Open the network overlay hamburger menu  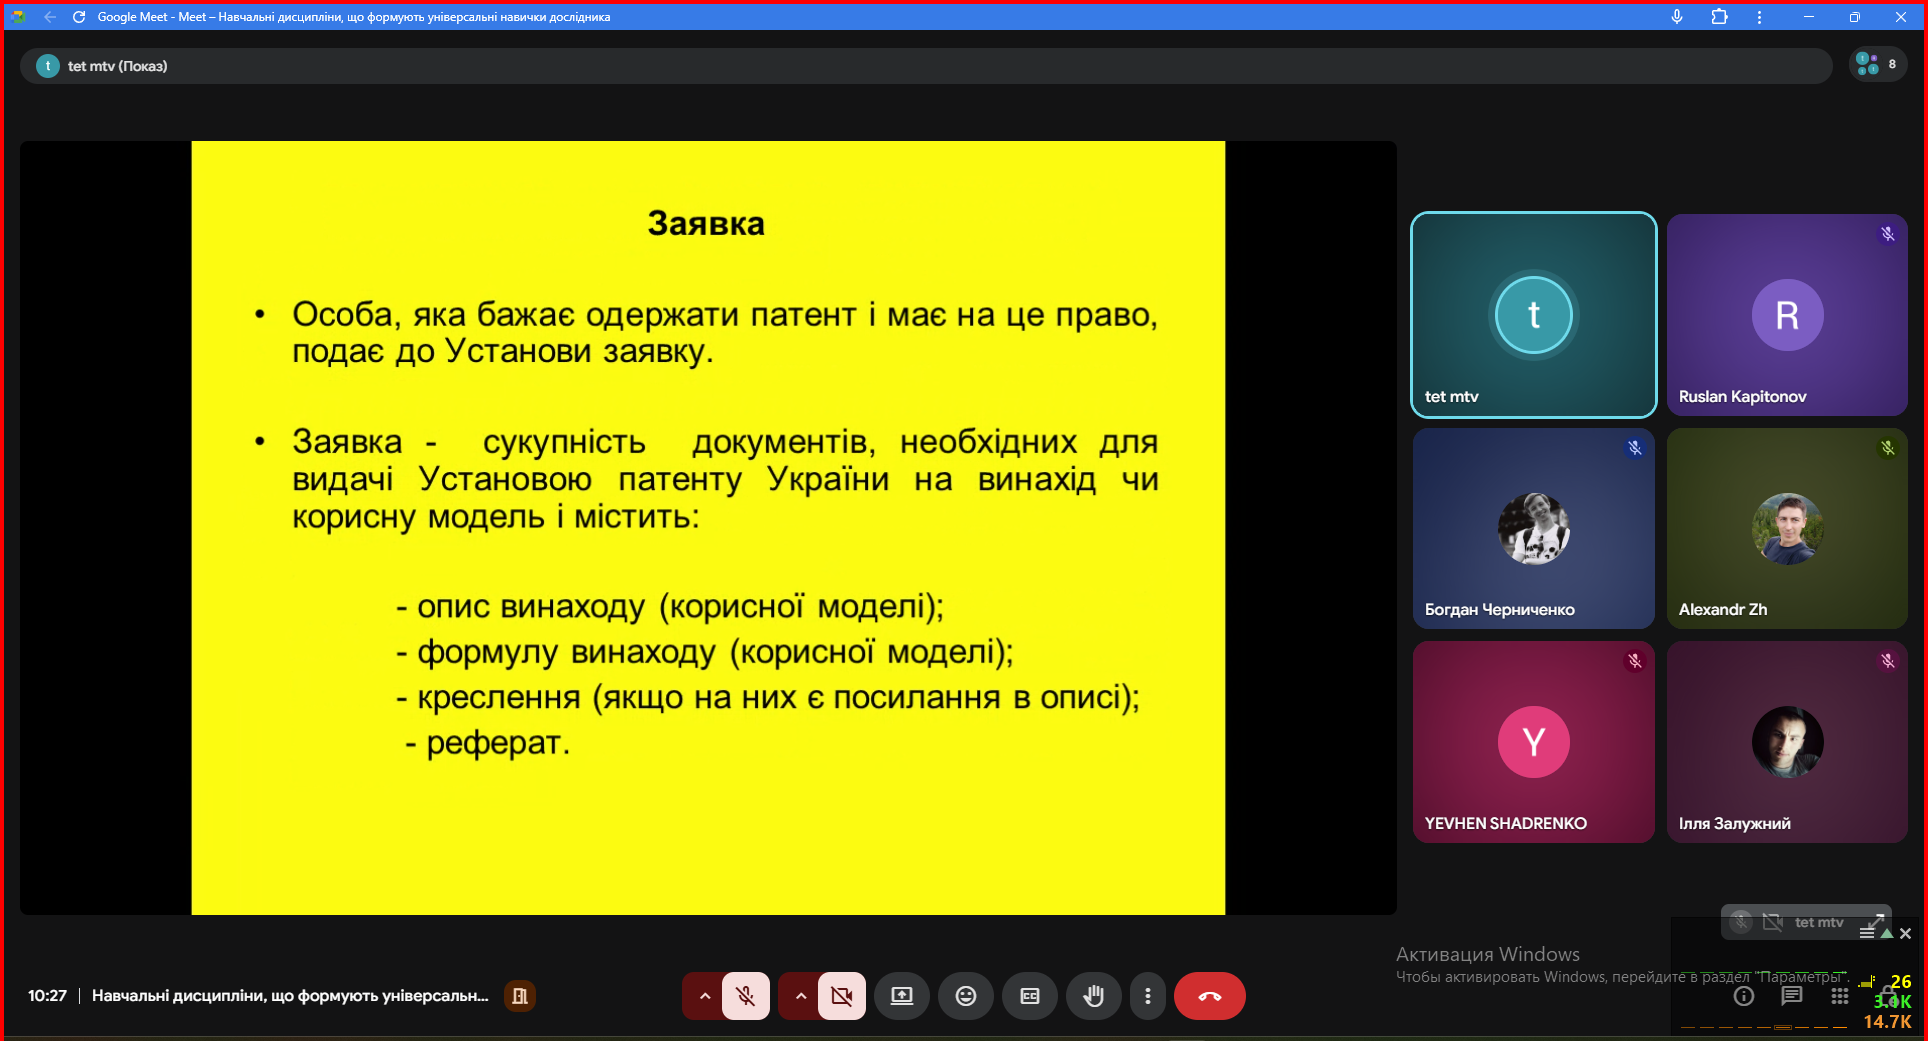coord(1867,933)
